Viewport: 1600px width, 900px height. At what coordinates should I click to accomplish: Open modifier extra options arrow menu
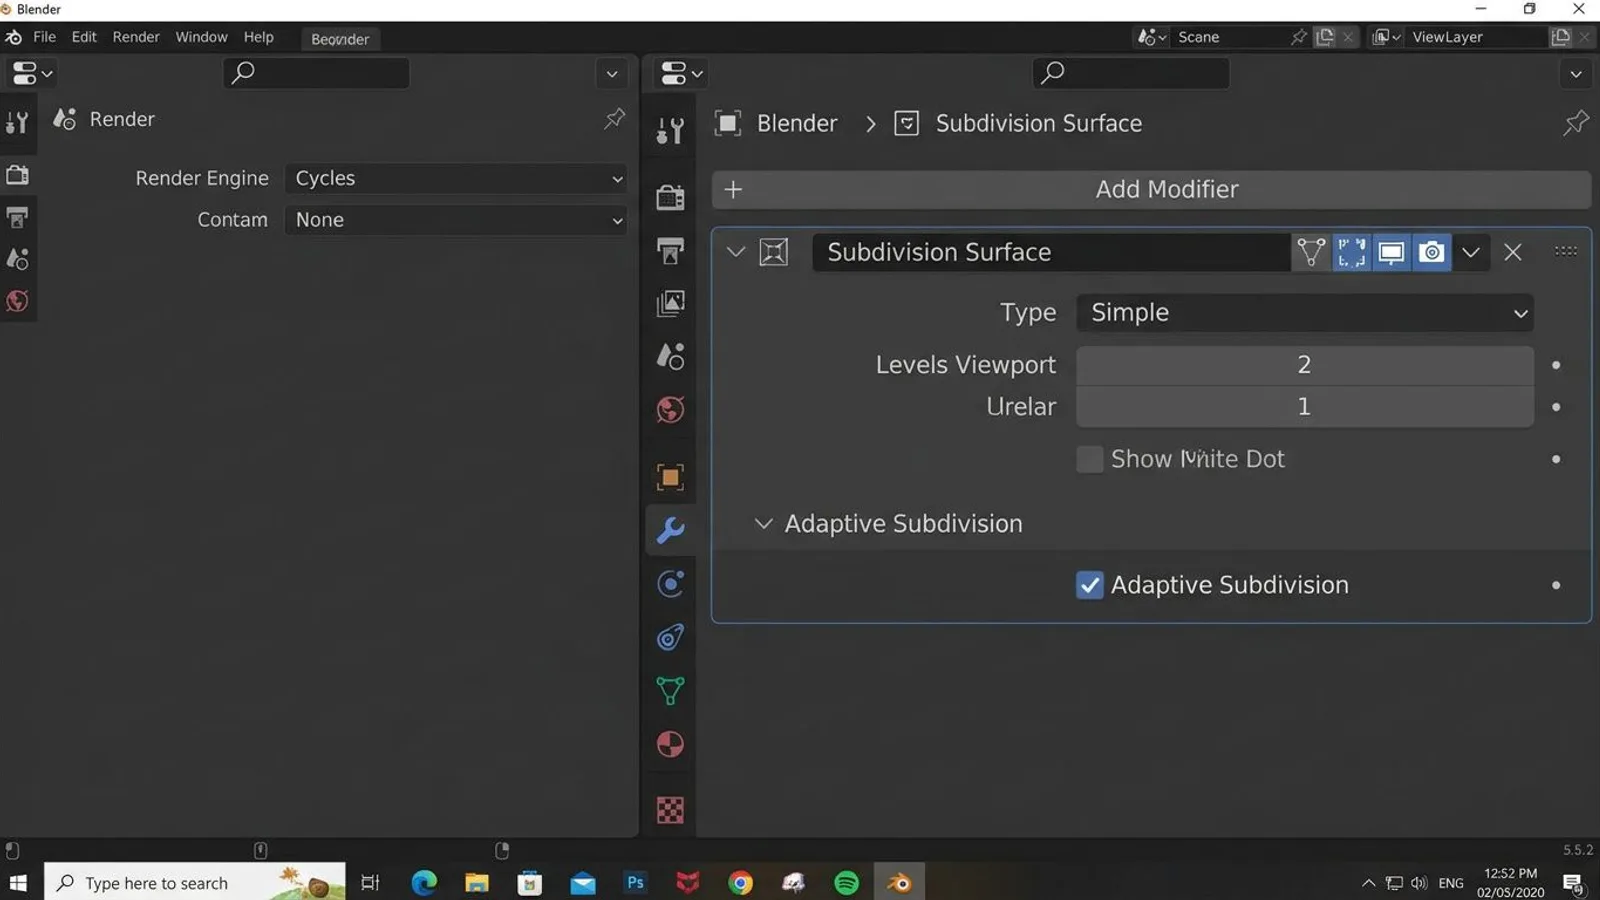[x=1470, y=252]
